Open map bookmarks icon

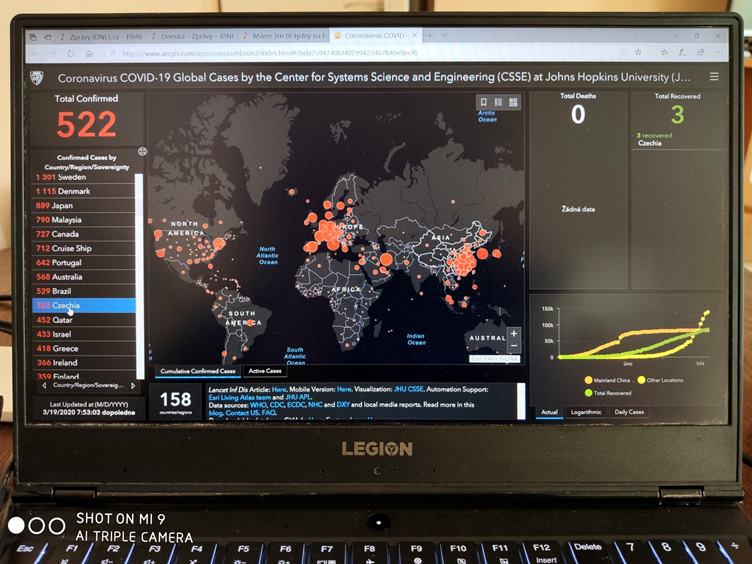point(483,102)
